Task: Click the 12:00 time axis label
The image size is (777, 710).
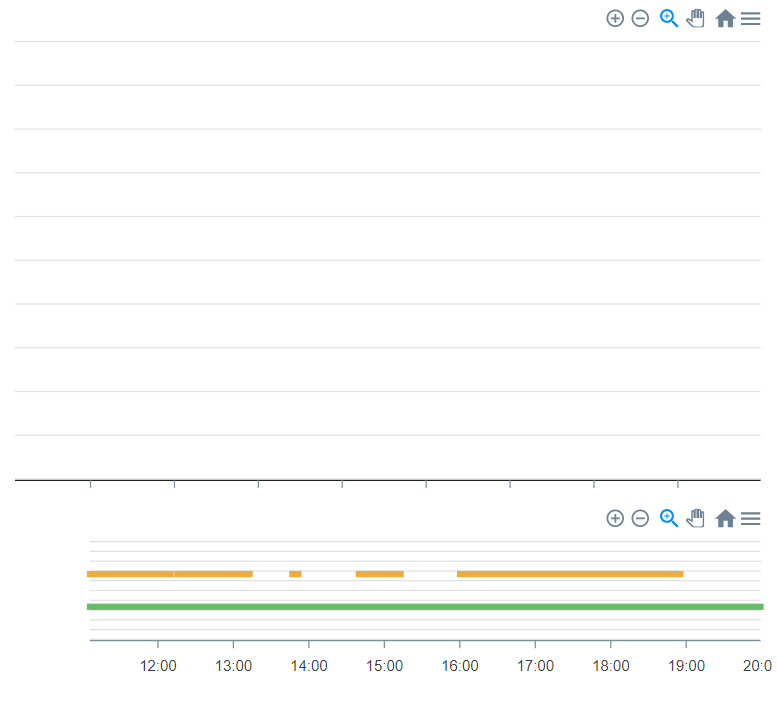Action: pos(158,666)
